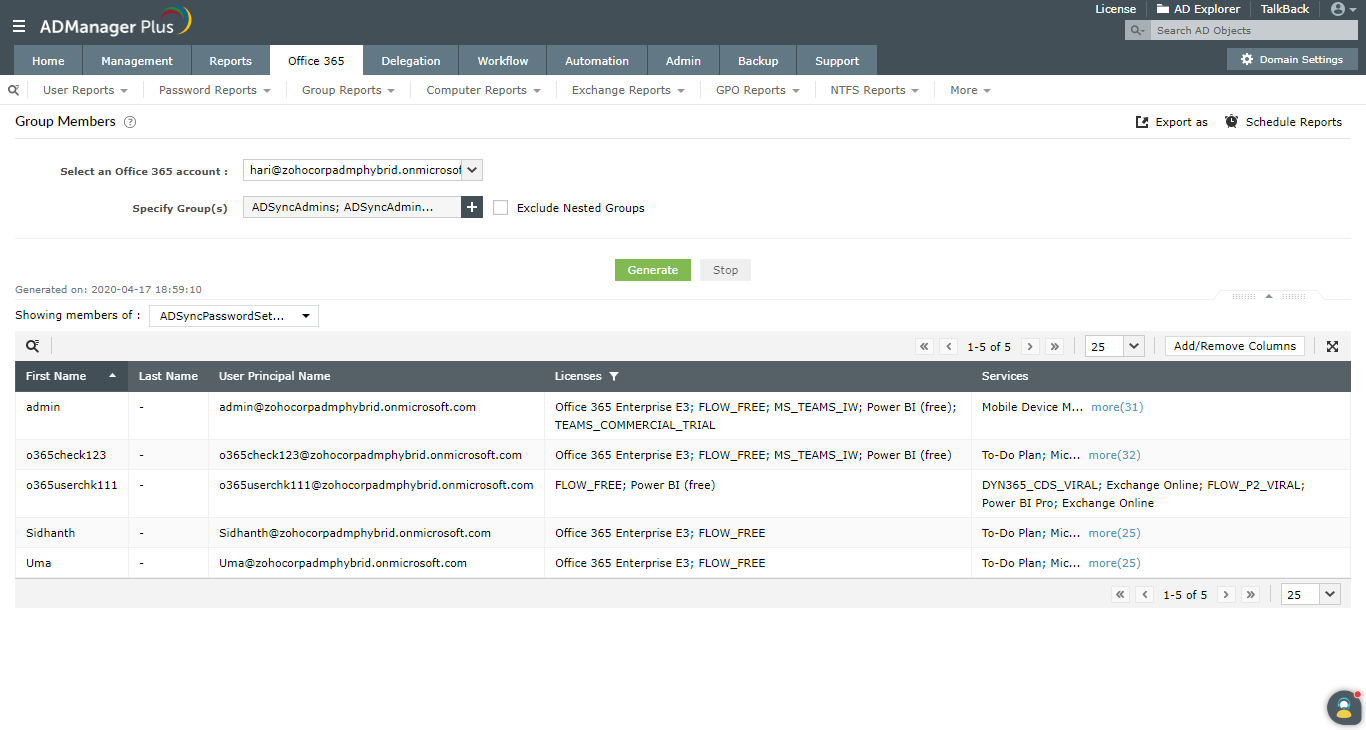This screenshot has width=1366, height=730.
Task: Switch to the Workflow tab
Action: (503, 60)
